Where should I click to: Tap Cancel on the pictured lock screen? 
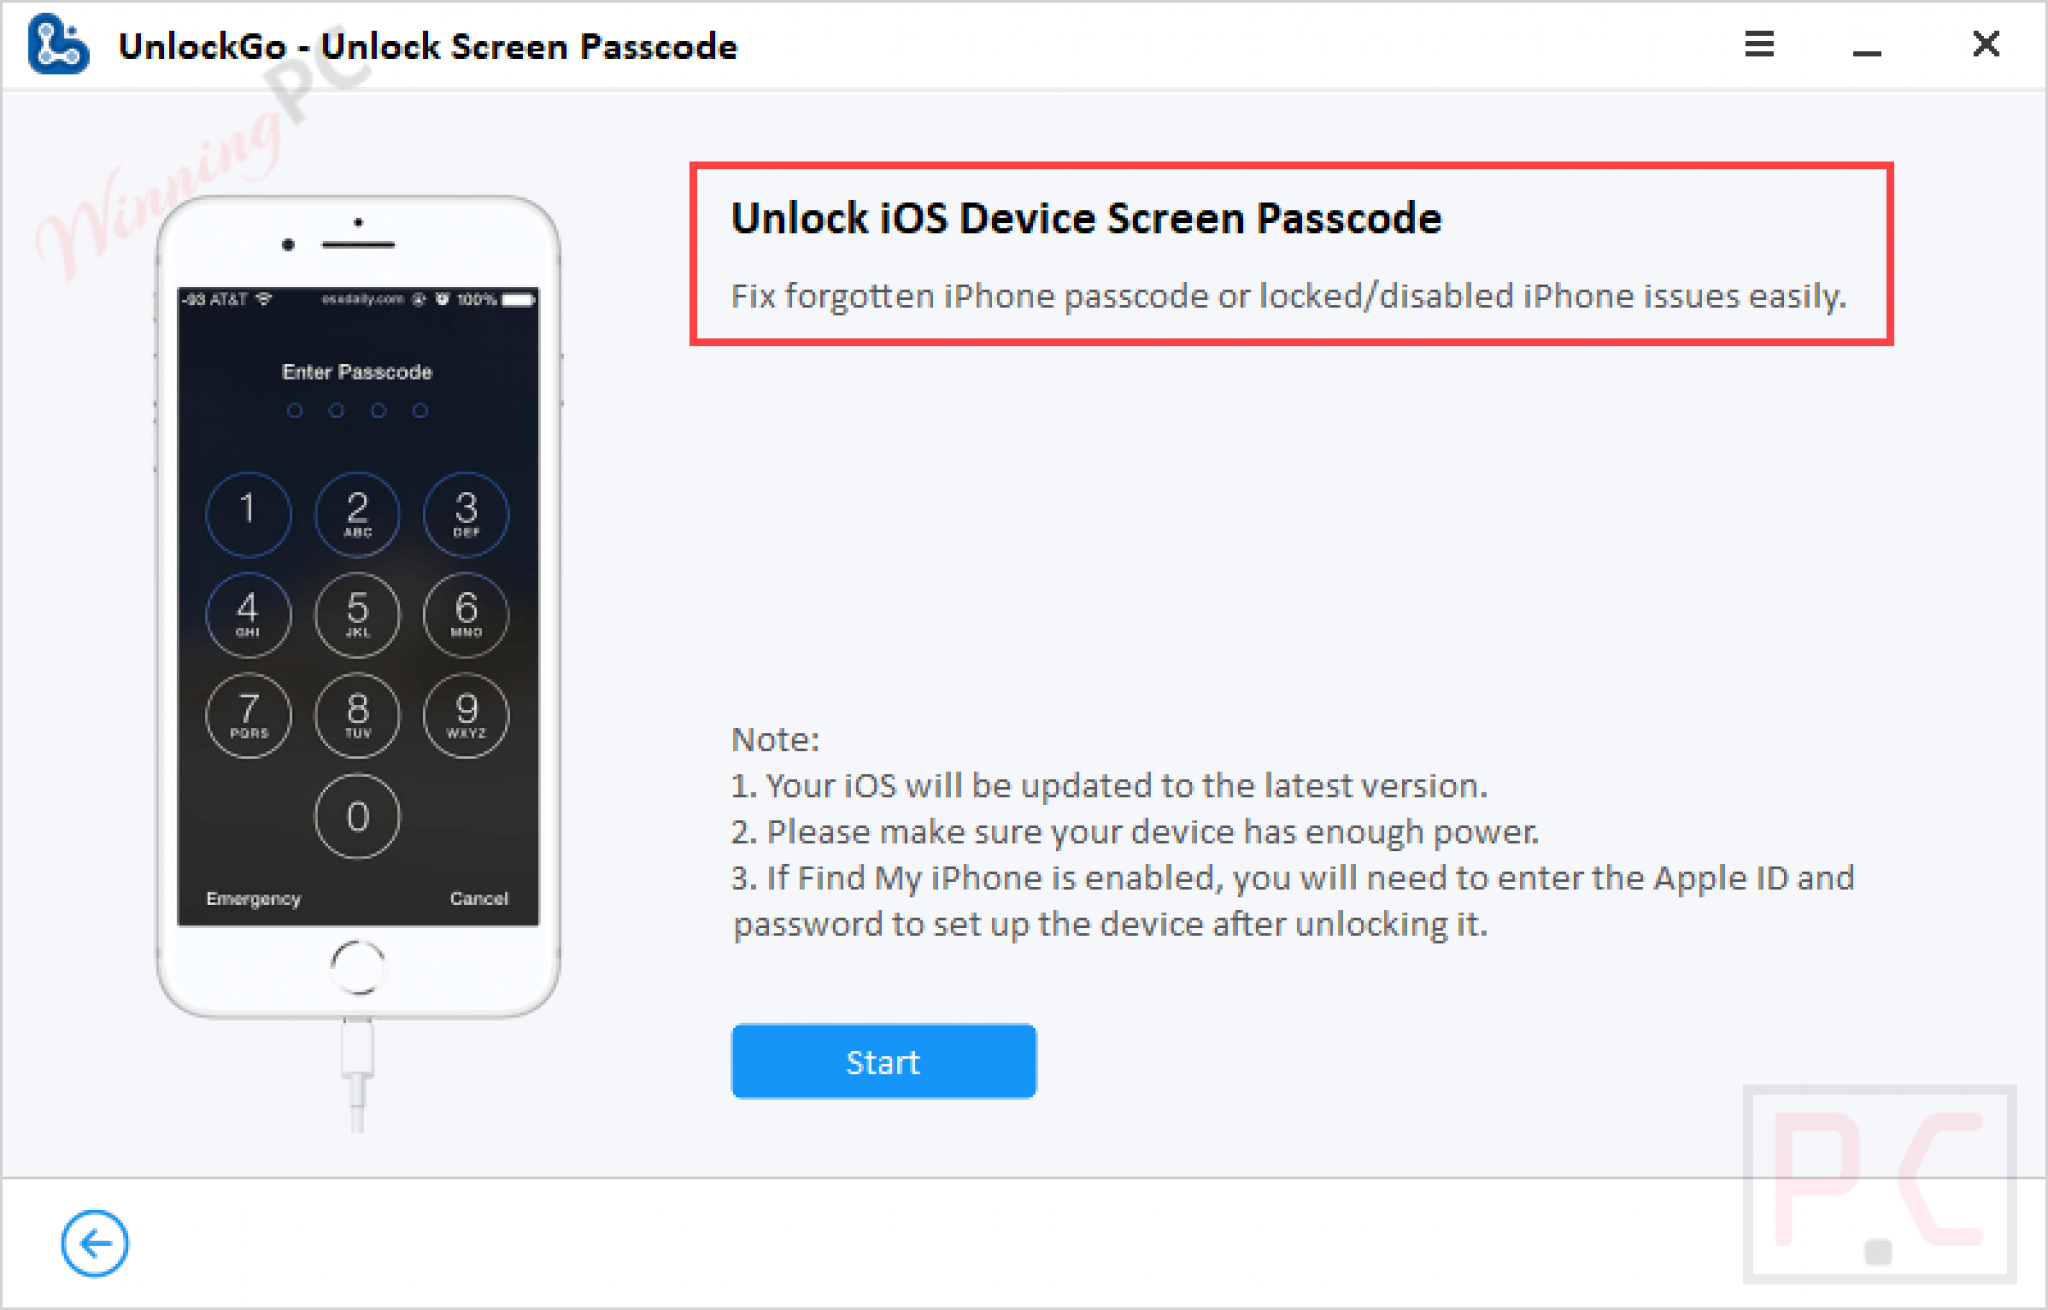pos(478,898)
